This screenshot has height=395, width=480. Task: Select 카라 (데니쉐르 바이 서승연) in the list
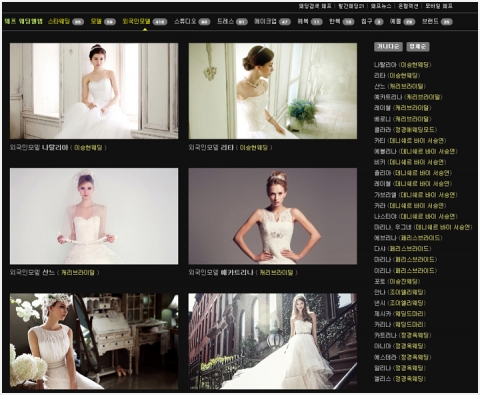tap(410, 205)
